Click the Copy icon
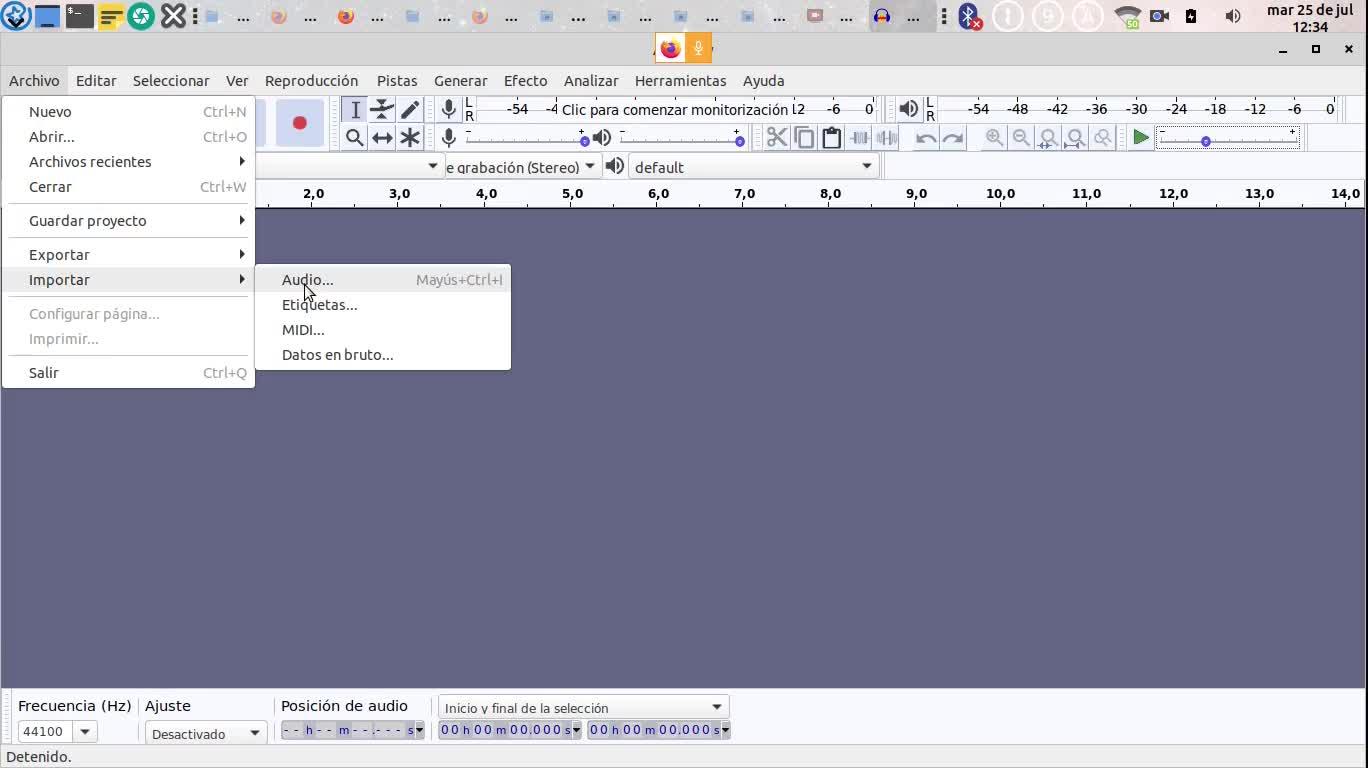The width and height of the screenshot is (1368, 768). pyautogui.click(x=804, y=138)
